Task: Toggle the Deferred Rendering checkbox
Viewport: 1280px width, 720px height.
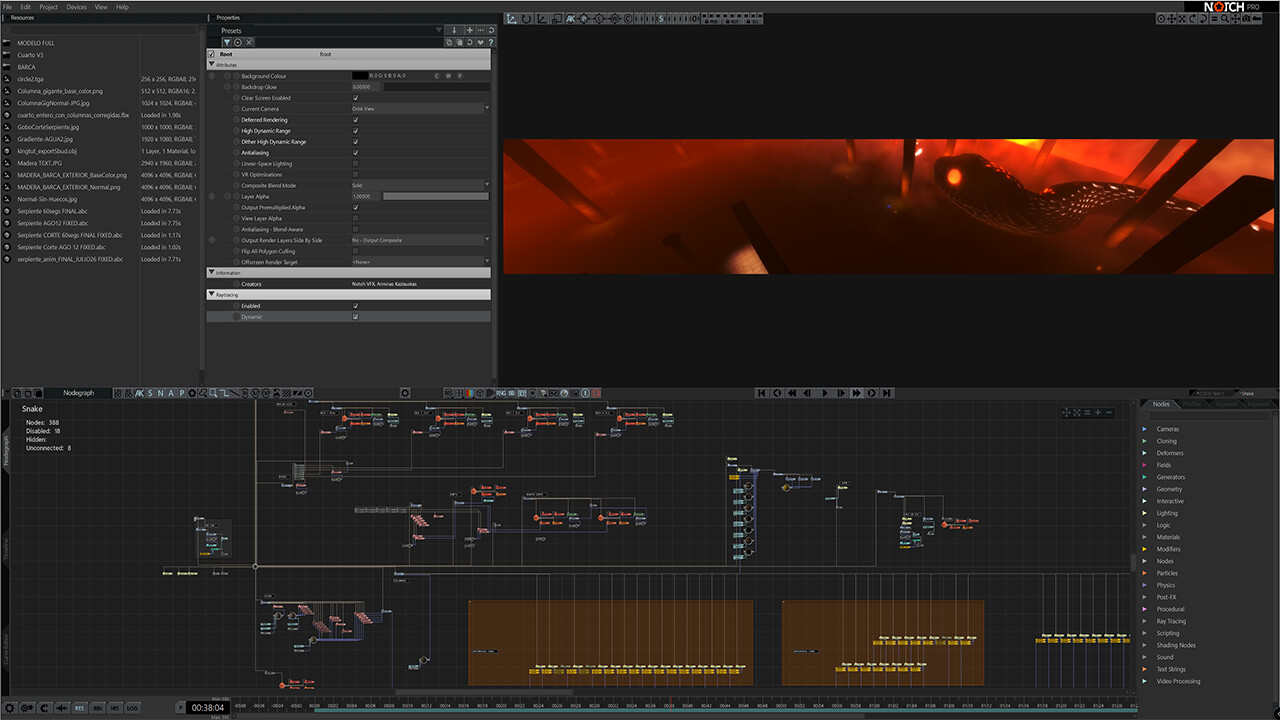Action: 356,120
